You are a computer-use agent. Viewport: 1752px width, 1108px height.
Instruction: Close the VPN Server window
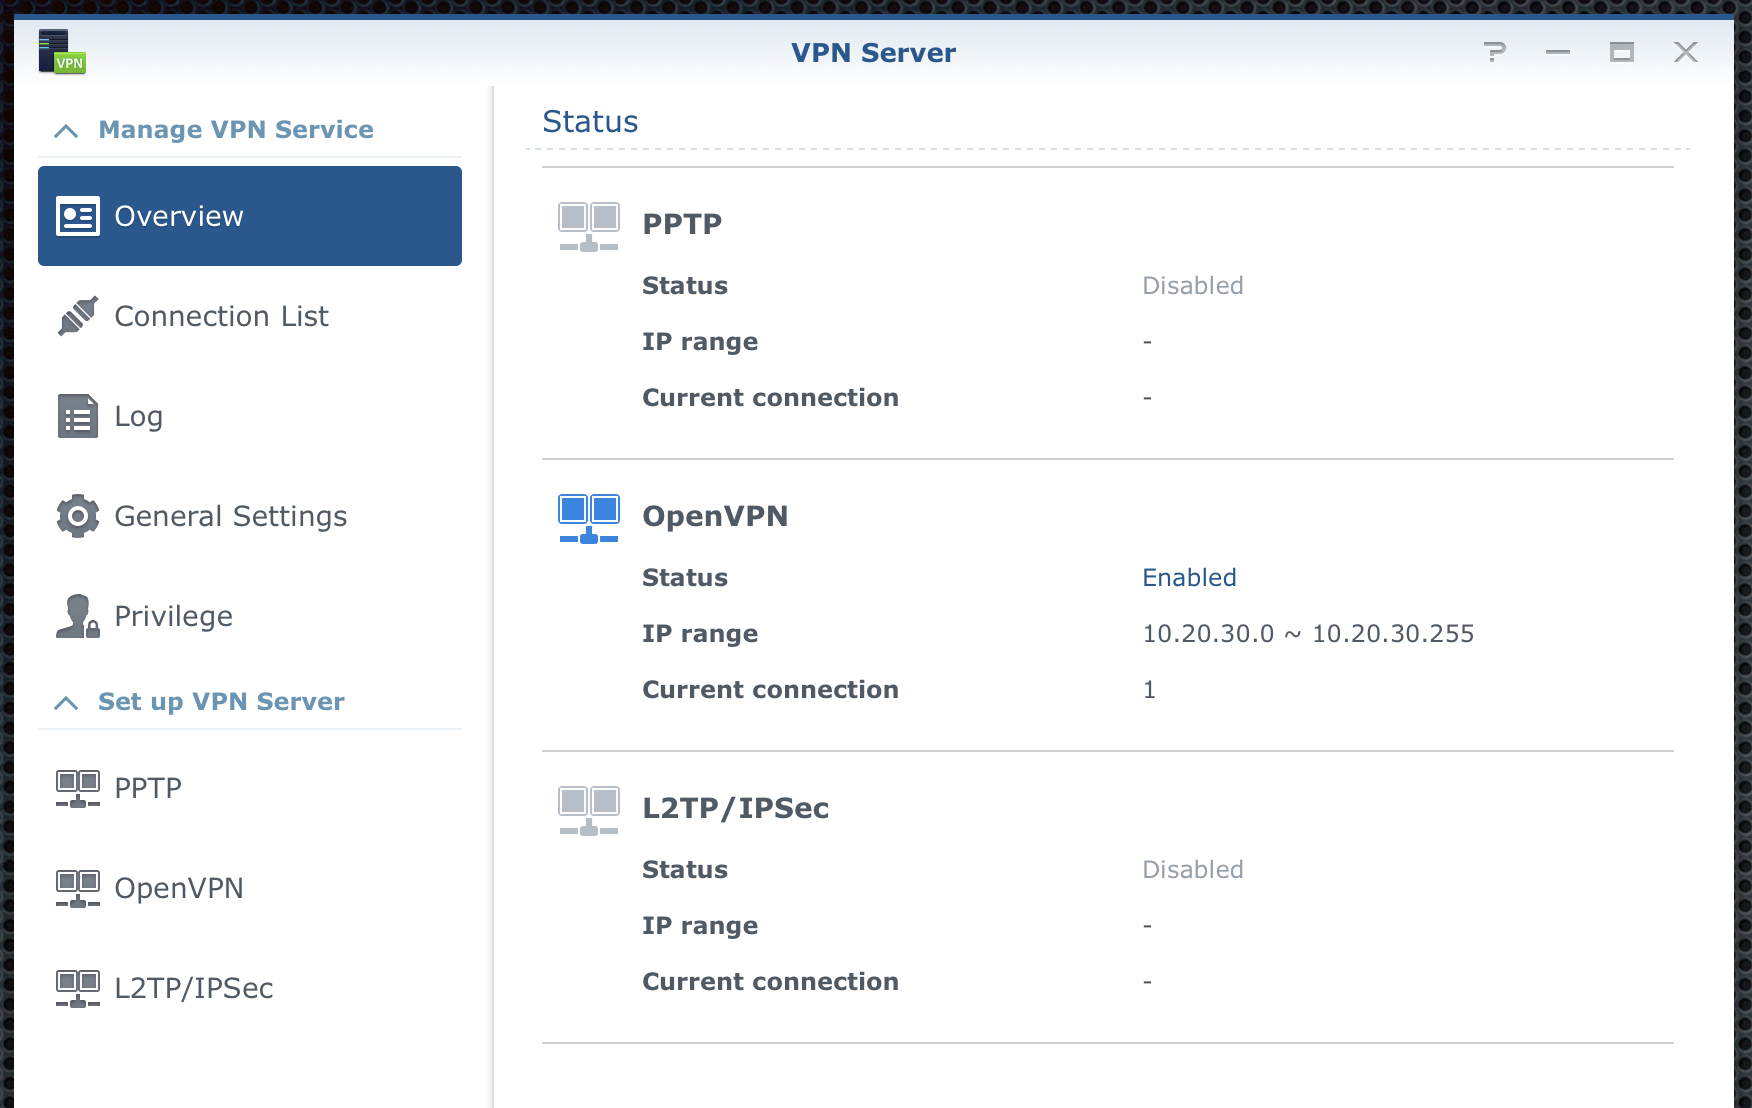(x=1686, y=52)
